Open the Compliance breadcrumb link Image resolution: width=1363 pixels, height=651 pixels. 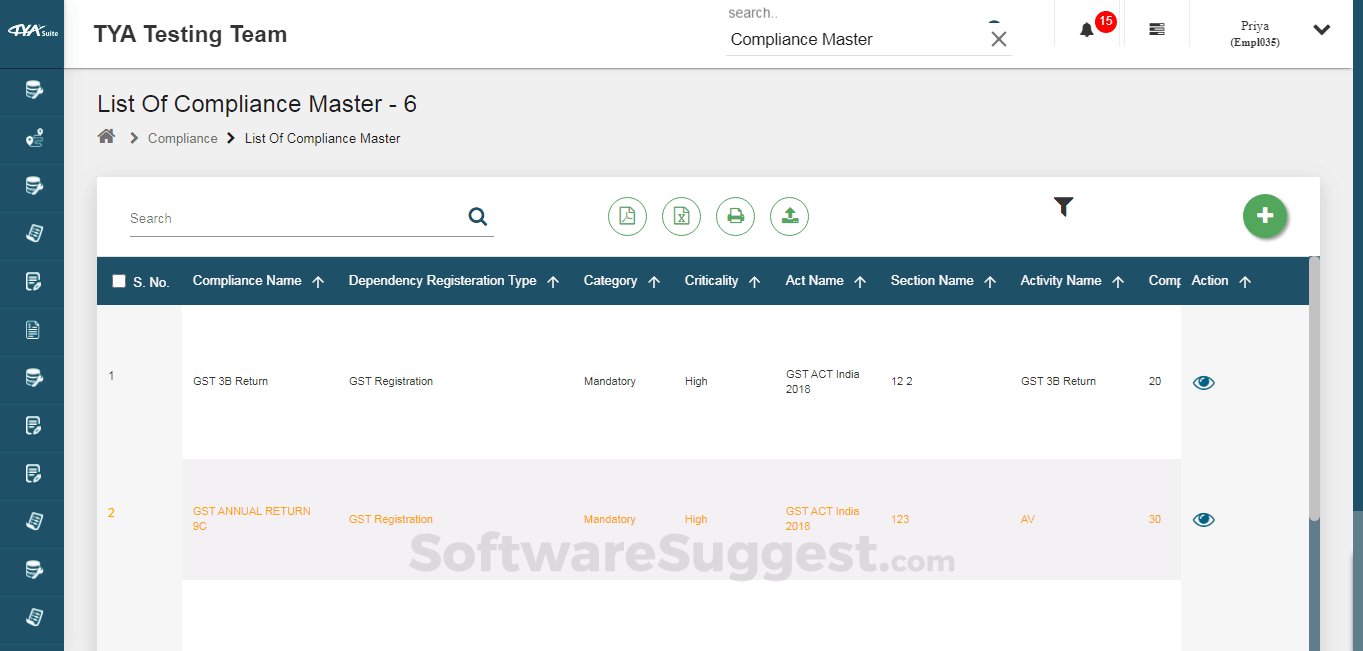(x=182, y=138)
